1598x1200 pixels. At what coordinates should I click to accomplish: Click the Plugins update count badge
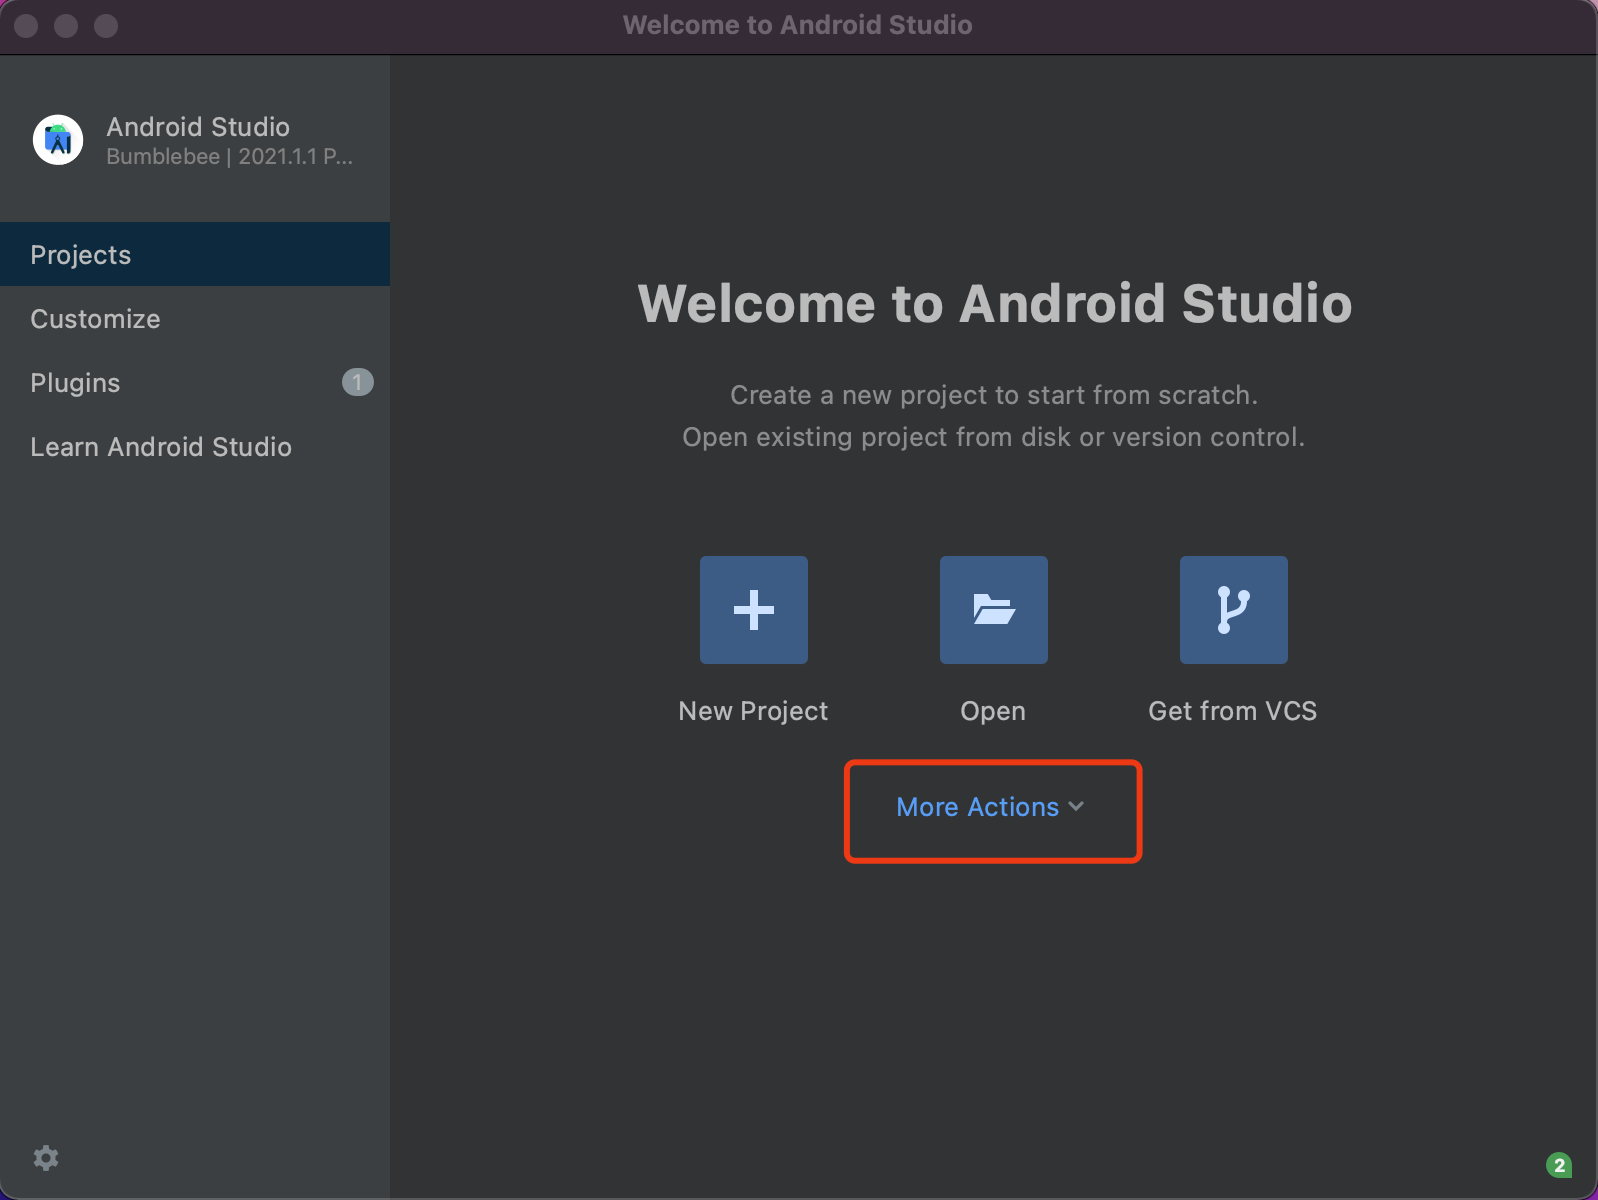(357, 382)
